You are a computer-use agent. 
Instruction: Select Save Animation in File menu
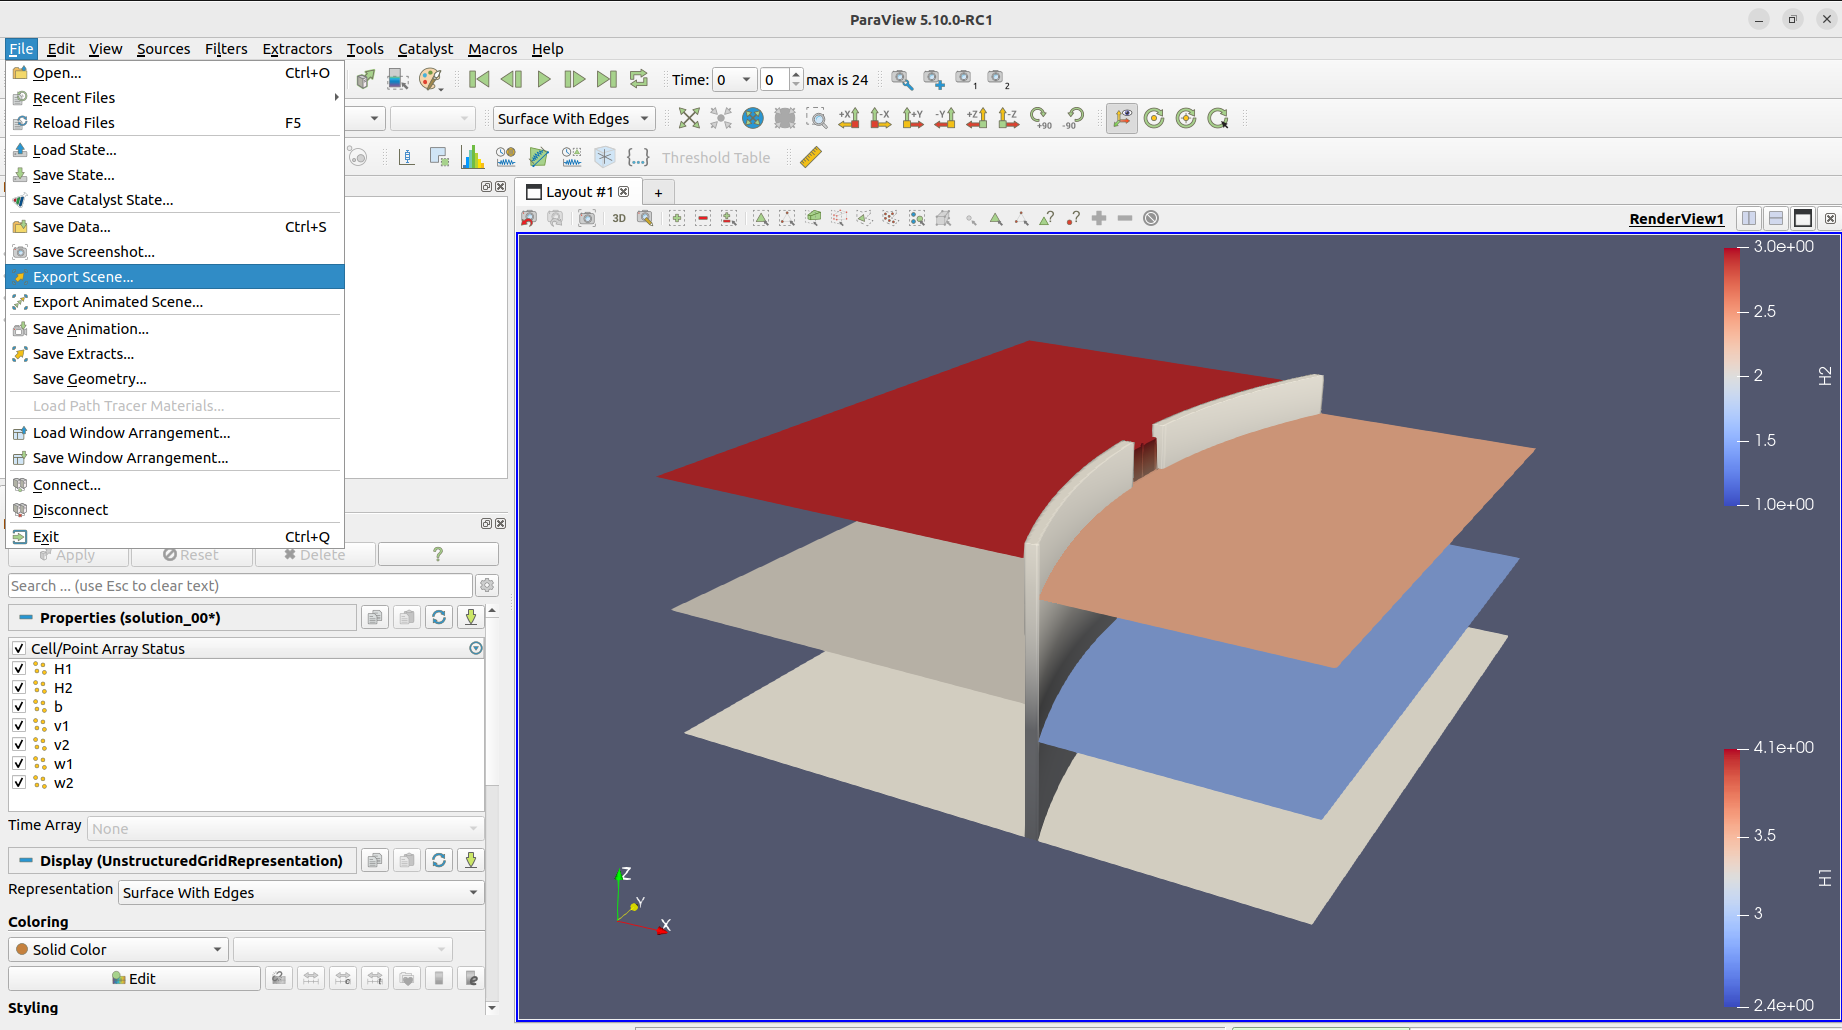[x=175, y=329]
